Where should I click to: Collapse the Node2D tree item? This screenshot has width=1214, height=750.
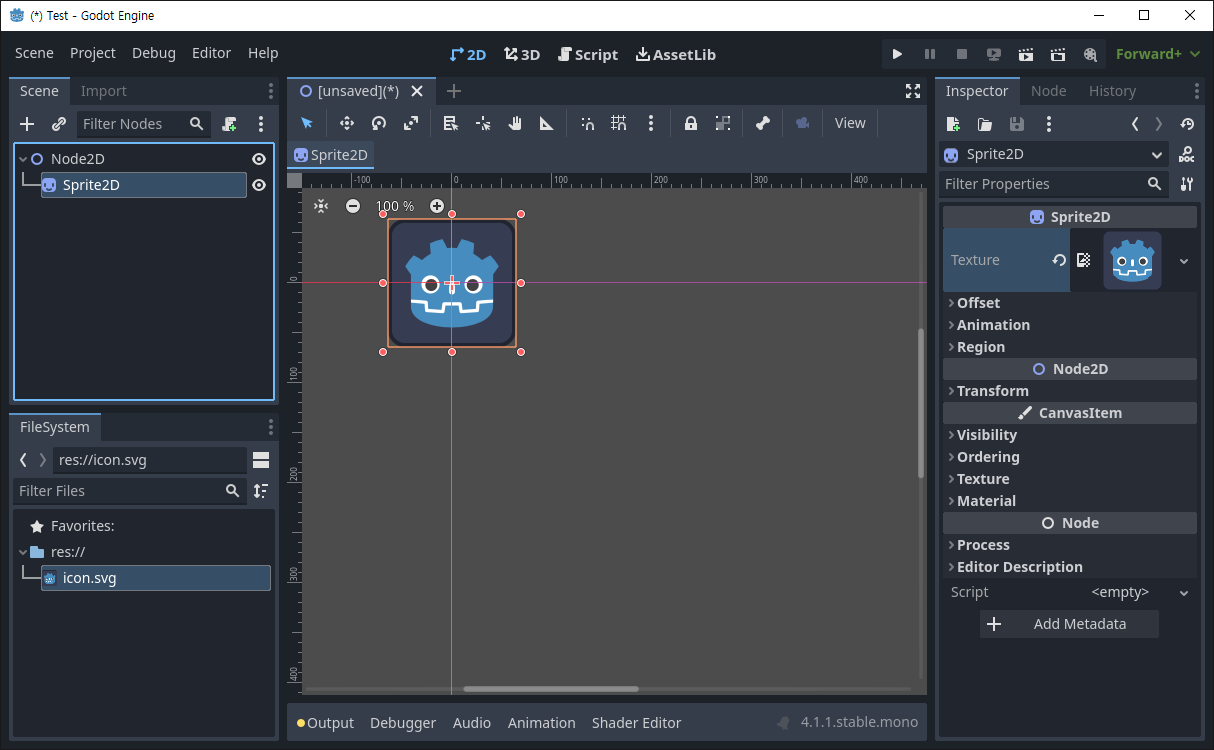pyautogui.click(x=22, y=159)
